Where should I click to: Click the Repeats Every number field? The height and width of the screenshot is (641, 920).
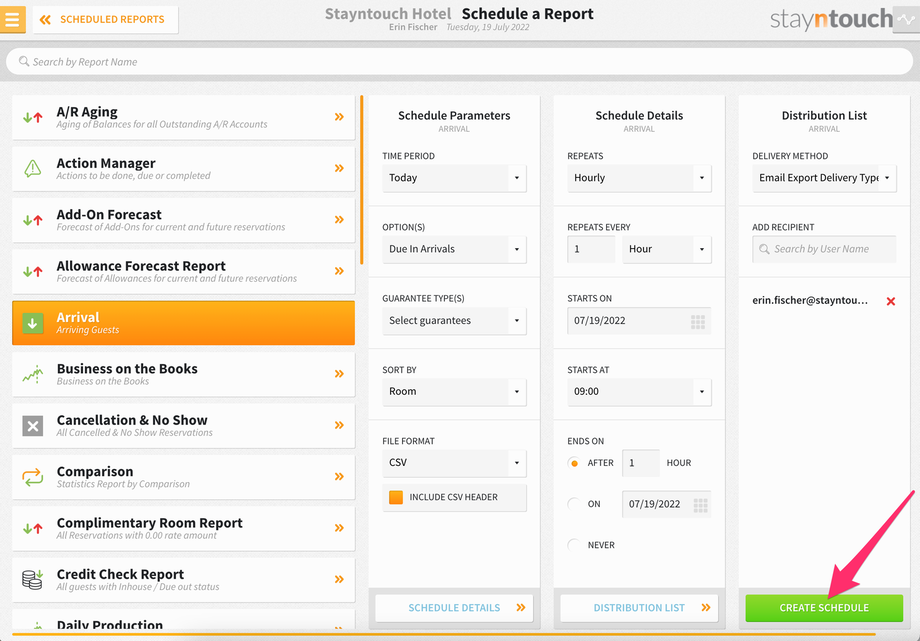[x=591, y=249]
